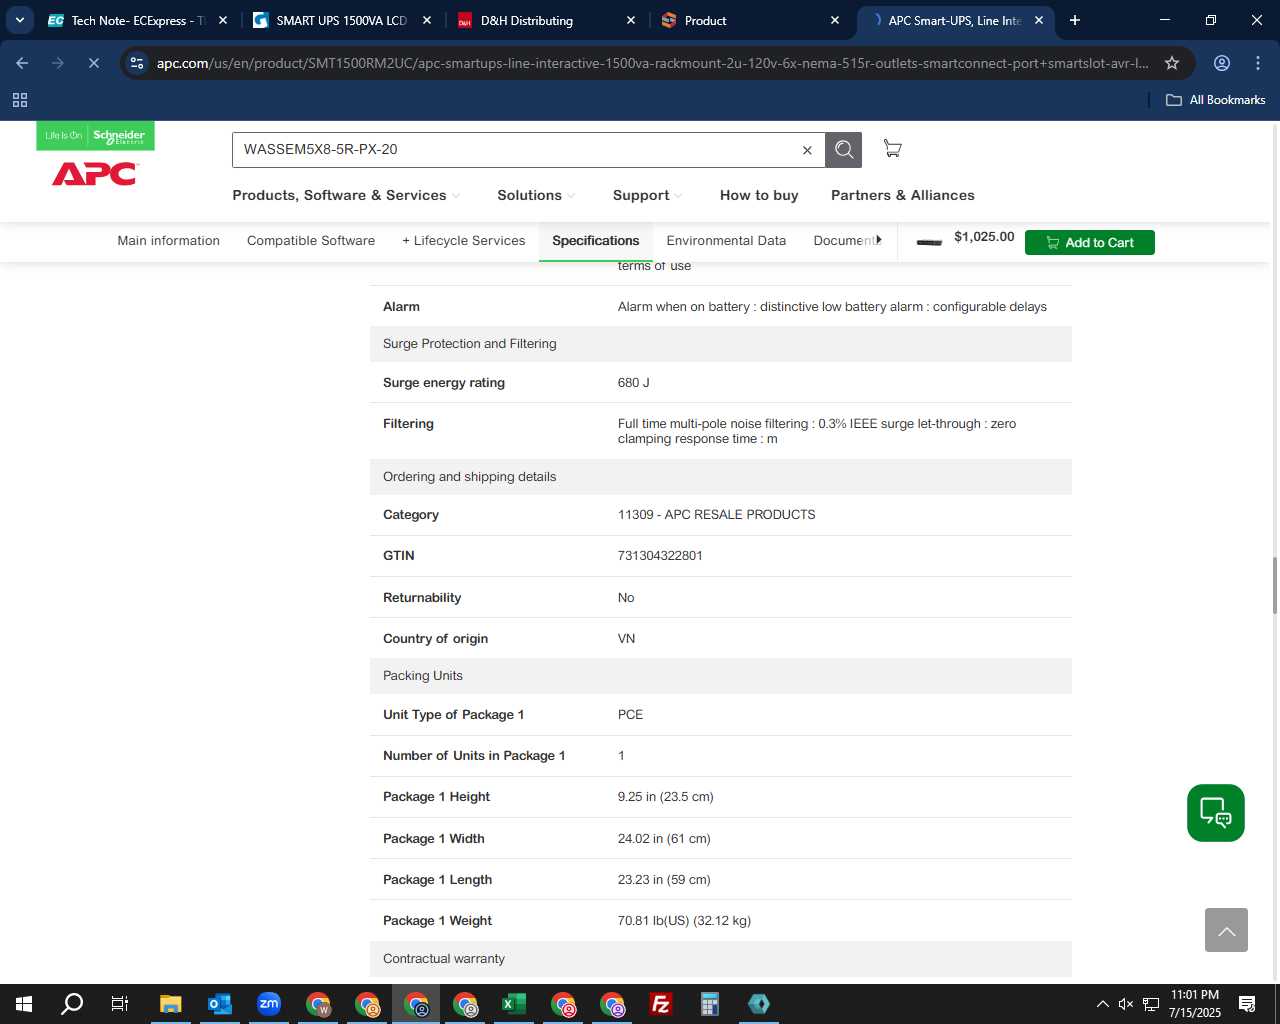Click the Category value 11309 - APC RESALE PRODUCTS
The image size is (1280, 1024).
[x=716, y=515]
